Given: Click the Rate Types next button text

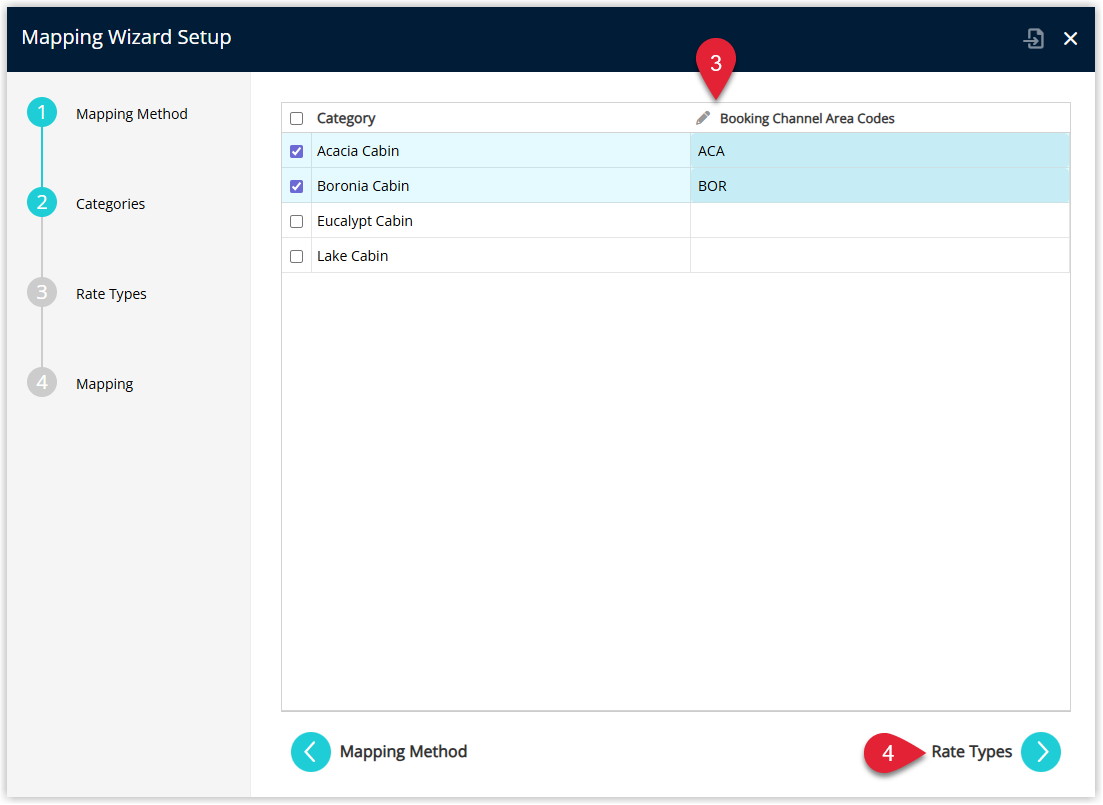Looking at the screenshot, I should (x=971, y=752).
